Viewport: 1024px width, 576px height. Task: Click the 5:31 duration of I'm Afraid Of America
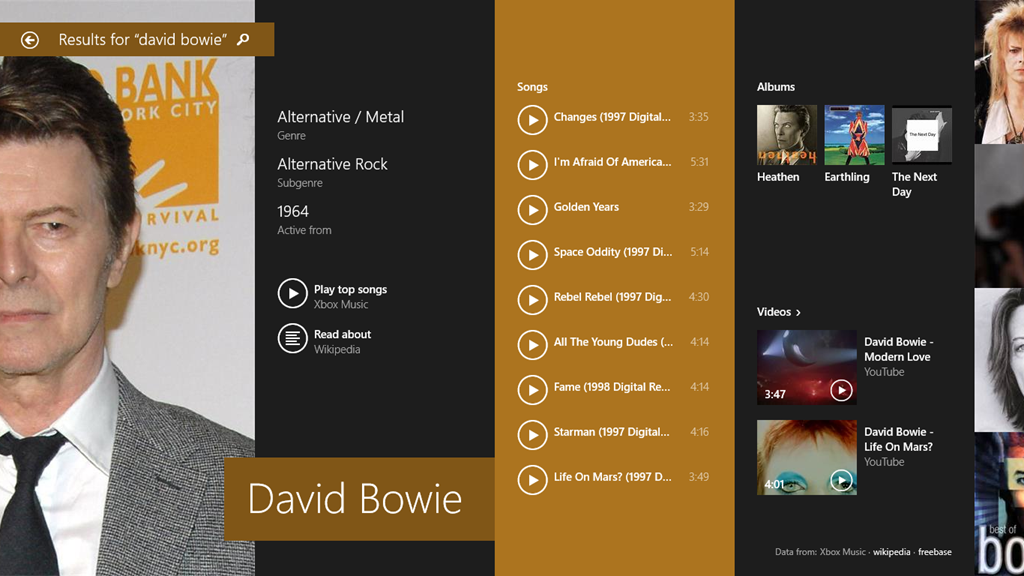pyautogui.click(x=699, y=162)
